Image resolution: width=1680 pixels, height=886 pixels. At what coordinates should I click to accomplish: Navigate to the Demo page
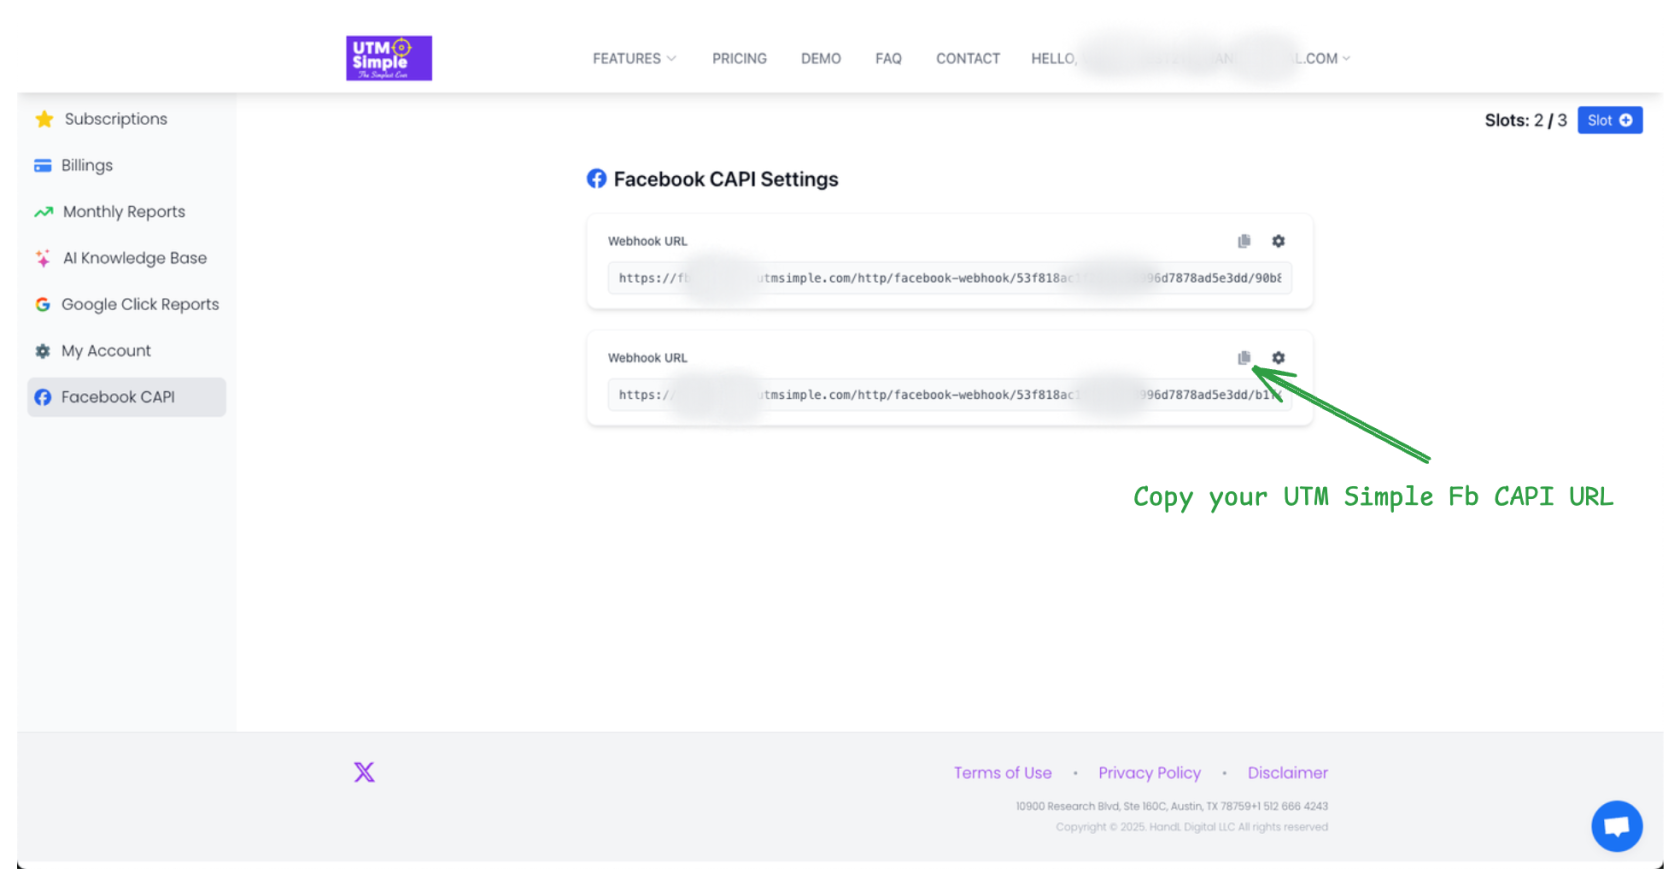coord(820,59)
